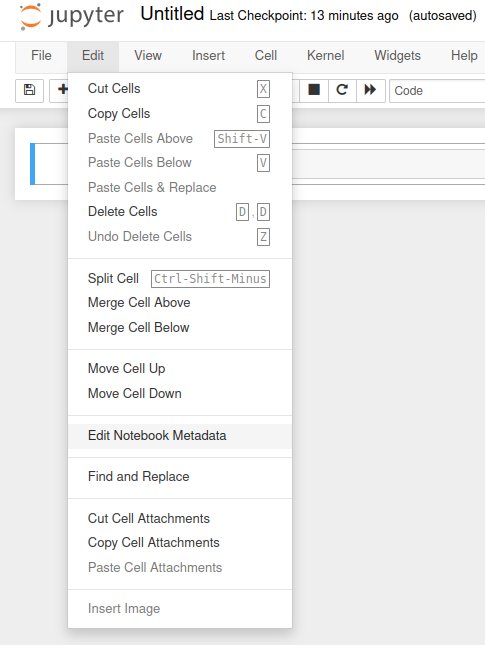The height and width of the screenshot is (645, 485).
Task: Click the Jupyter logo
Action: pos(72,17)
